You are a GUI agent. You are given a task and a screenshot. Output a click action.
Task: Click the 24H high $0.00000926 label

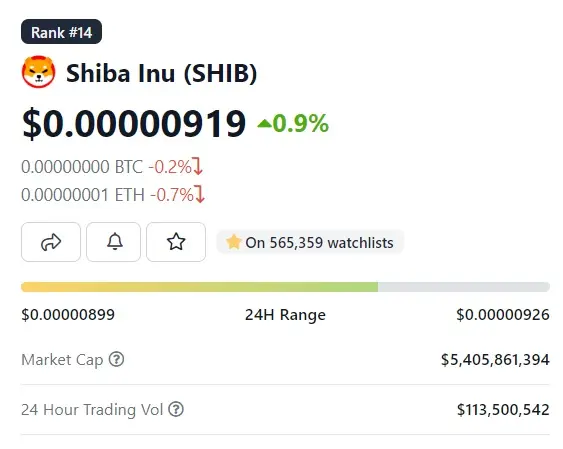pos(503,315)
